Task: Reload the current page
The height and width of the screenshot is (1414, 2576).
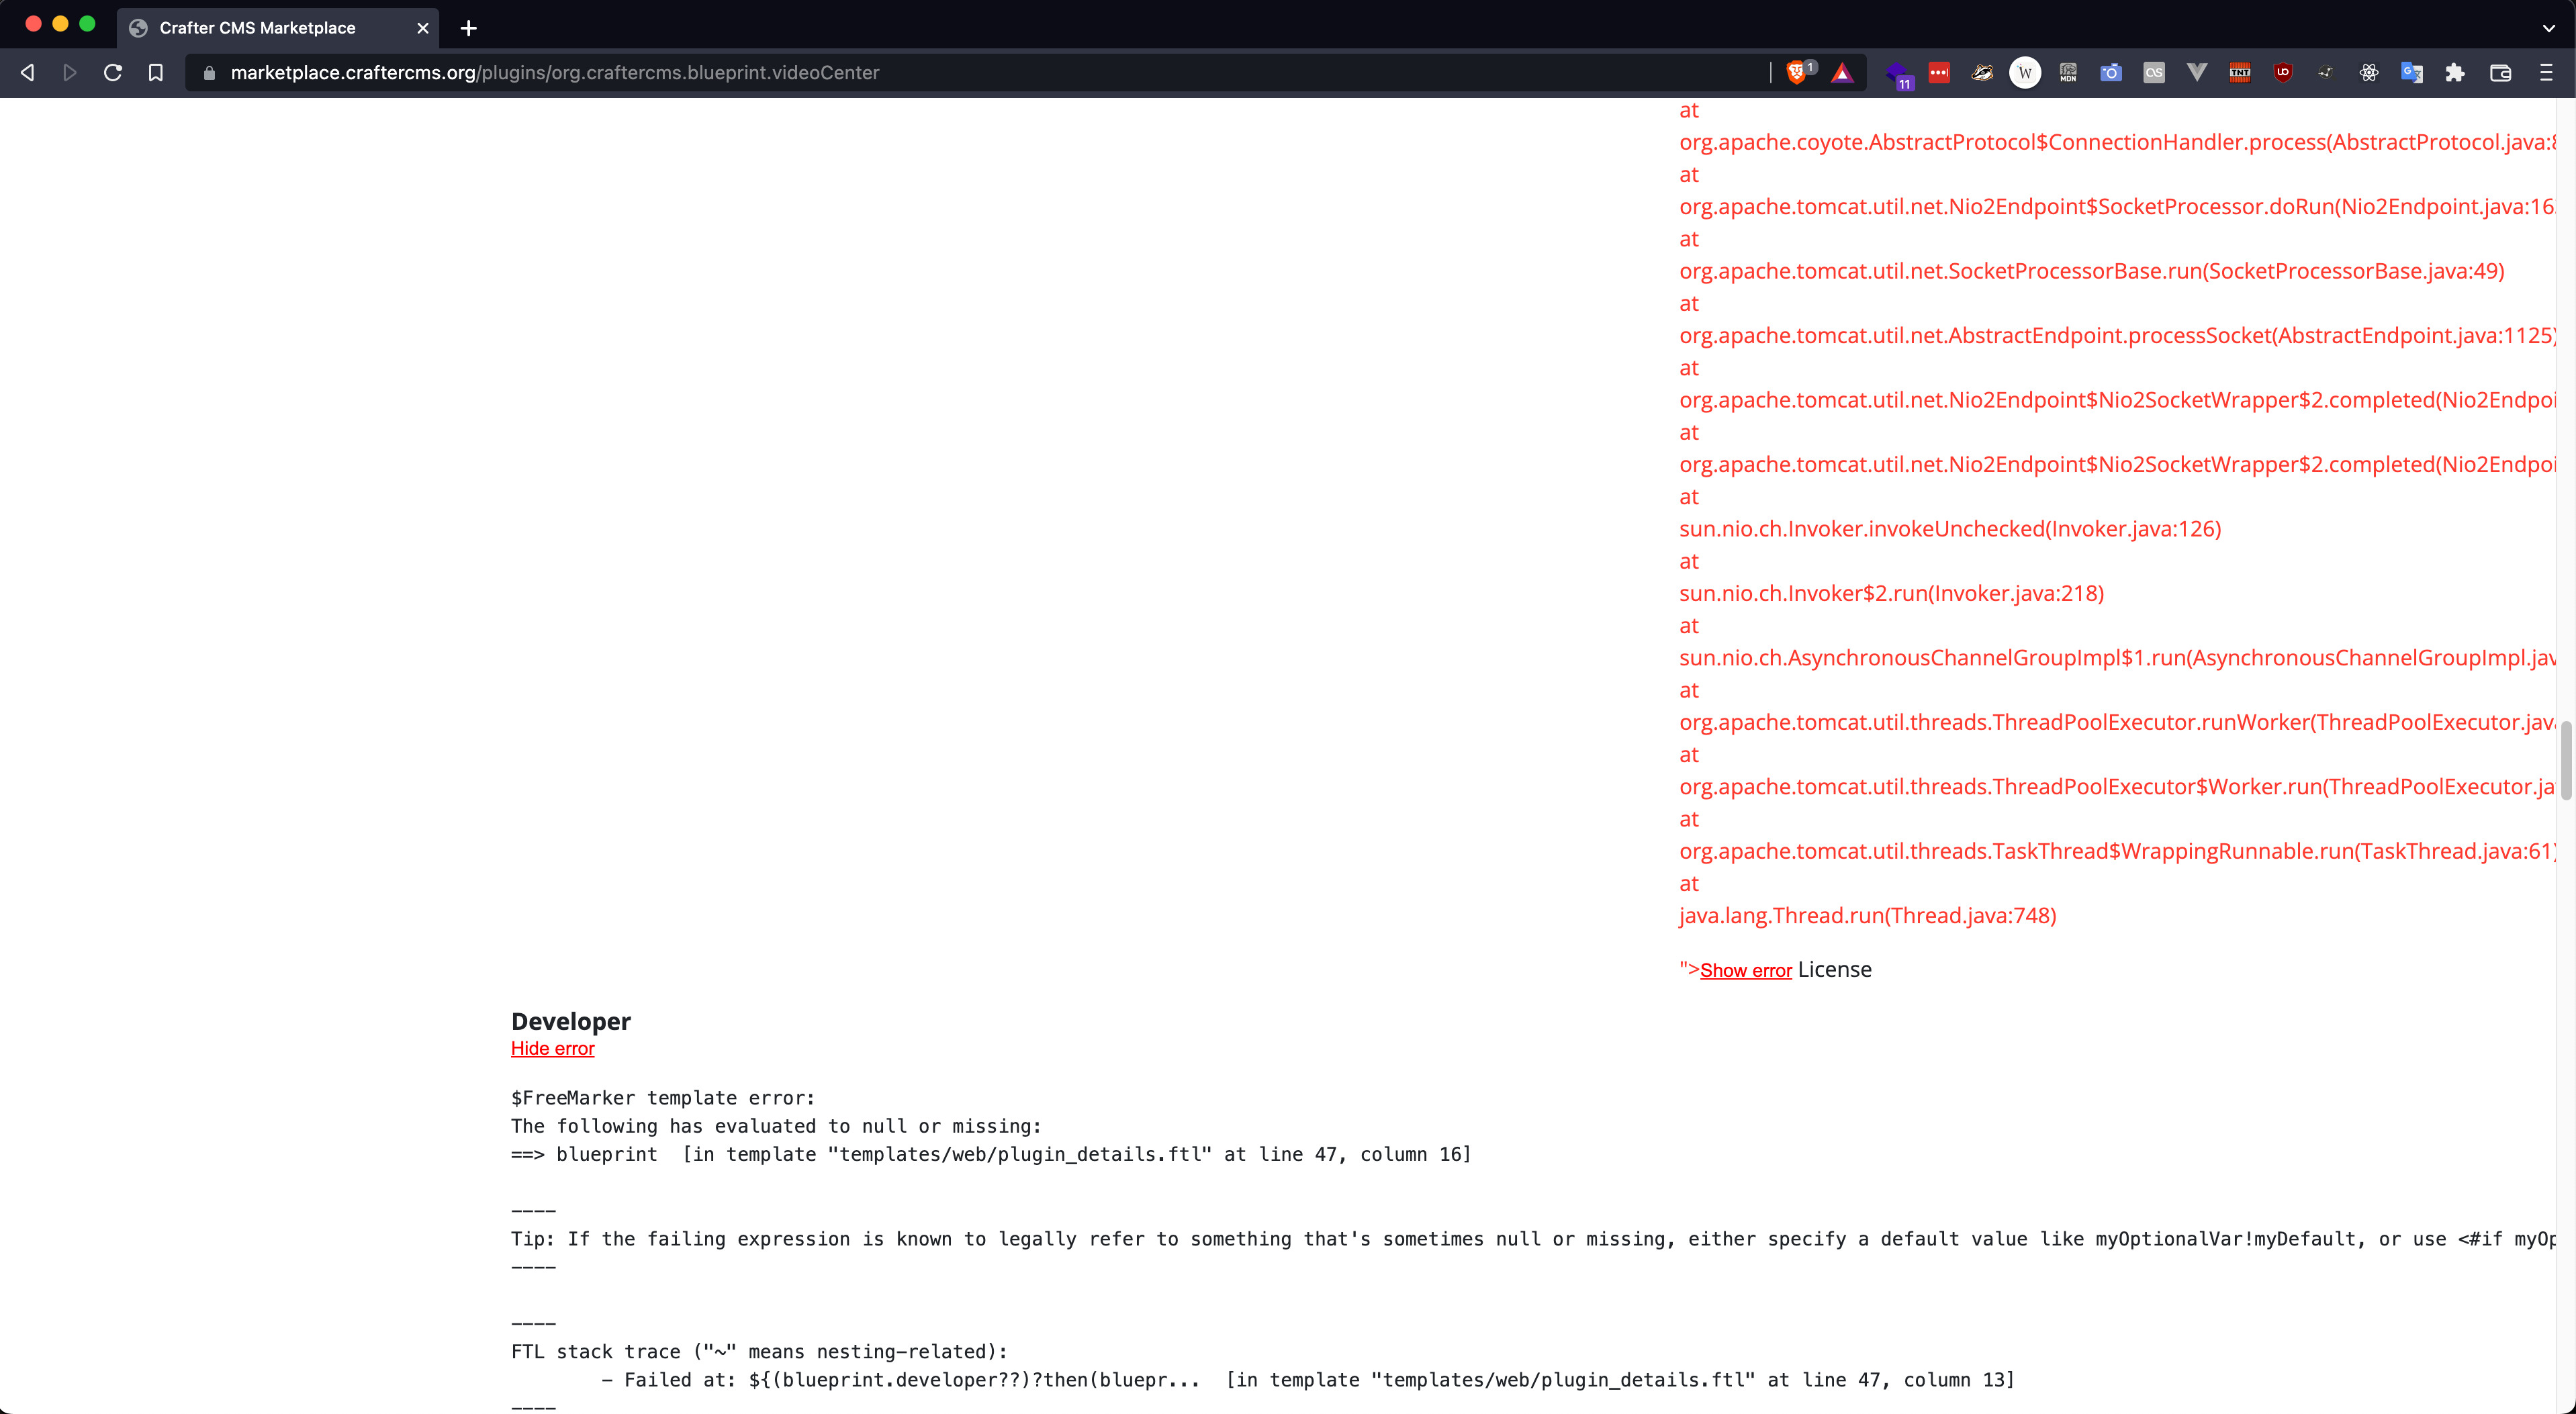Action: pyautogui.click(x=113, y=72)
